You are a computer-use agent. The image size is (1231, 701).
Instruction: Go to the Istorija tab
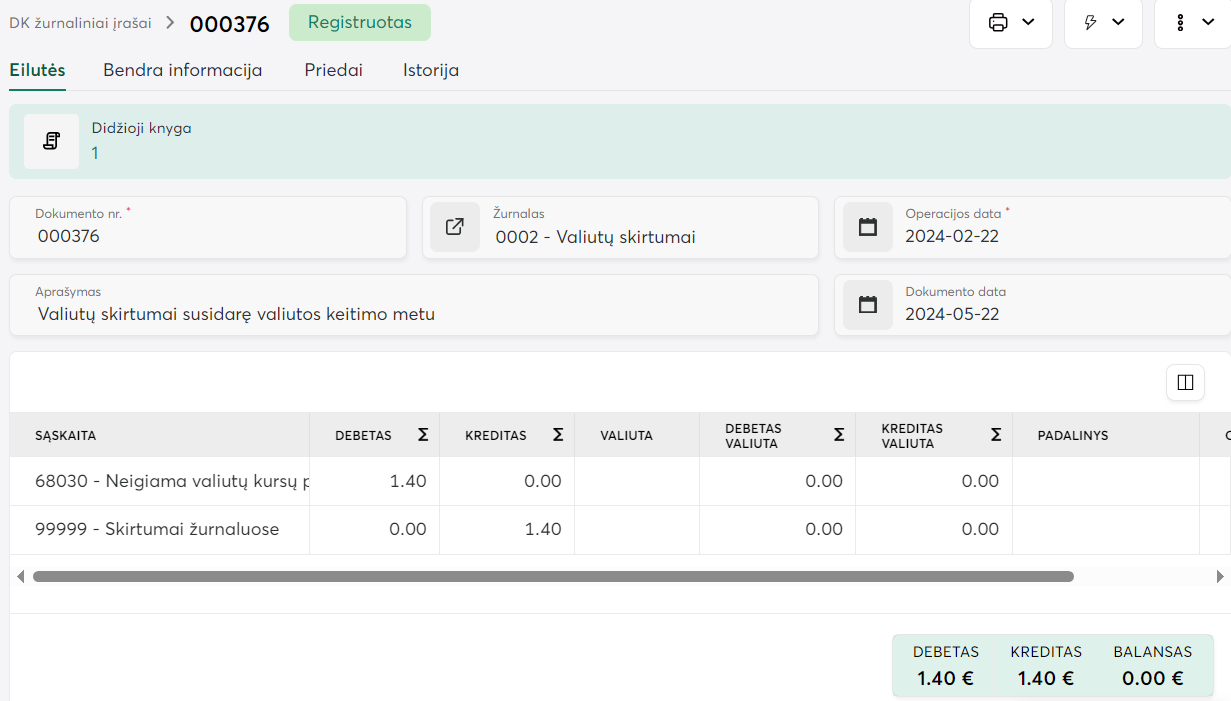431,70
